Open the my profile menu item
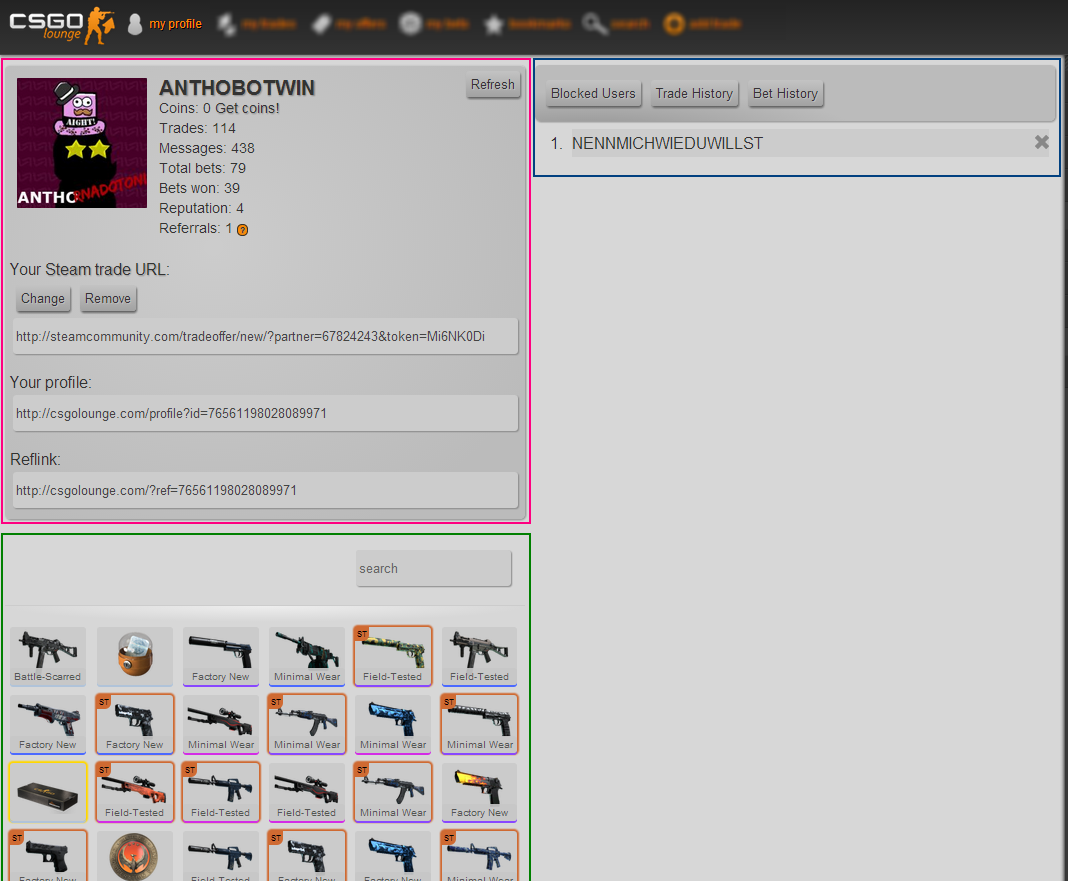1068x881 pixels. (175, 24)
